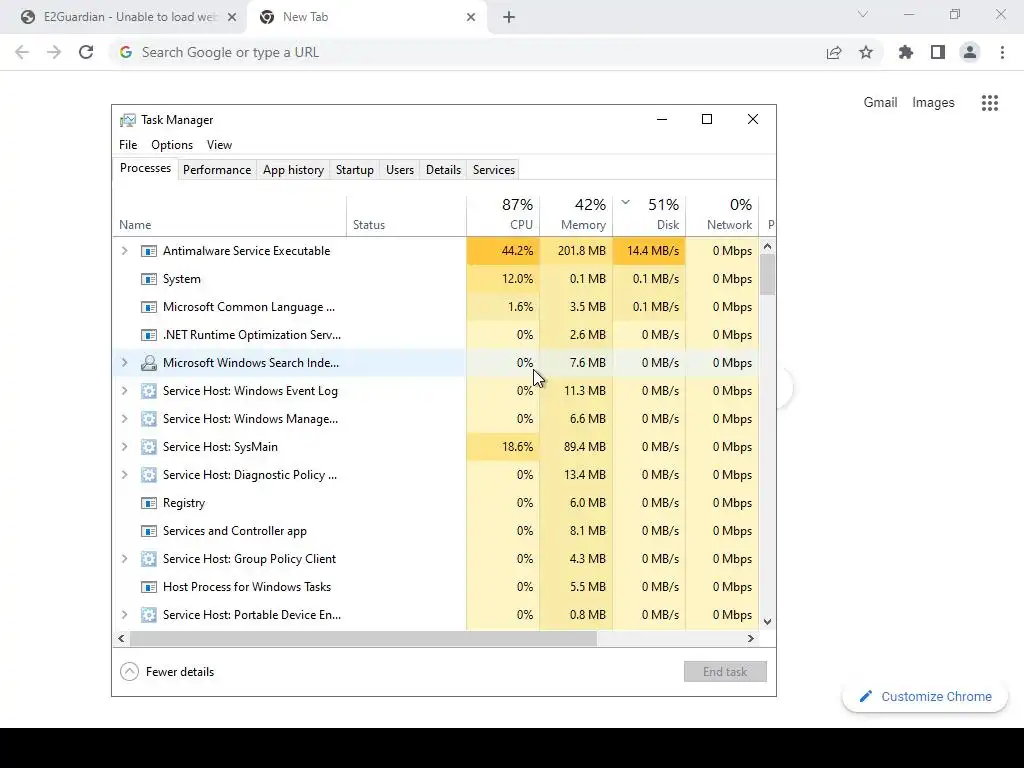Click the Microsoft Windows Search Indexer icon
Image resolution: width=1024 pixels, height=768 pixels.
coord(149,363)
